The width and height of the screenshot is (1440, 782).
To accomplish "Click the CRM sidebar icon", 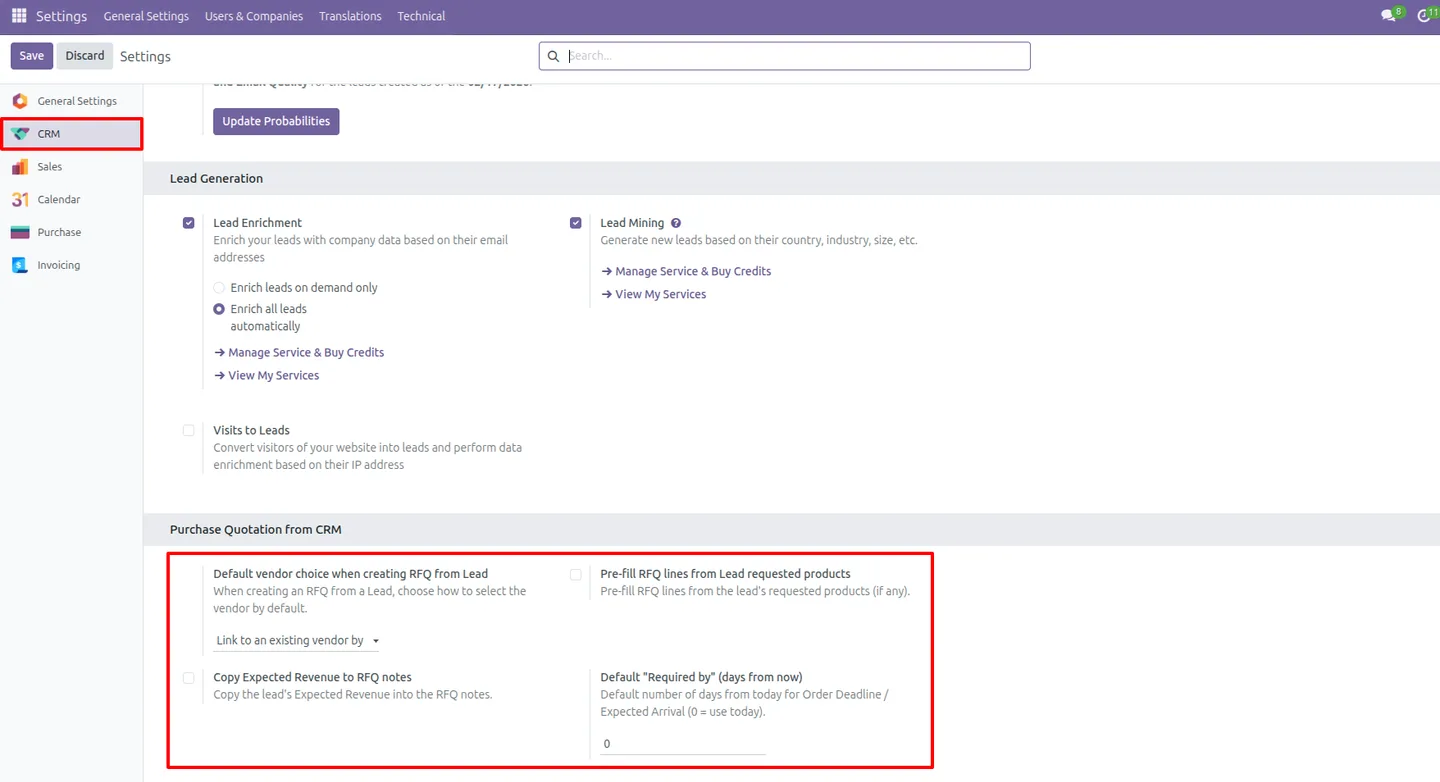I will point(20,133).
